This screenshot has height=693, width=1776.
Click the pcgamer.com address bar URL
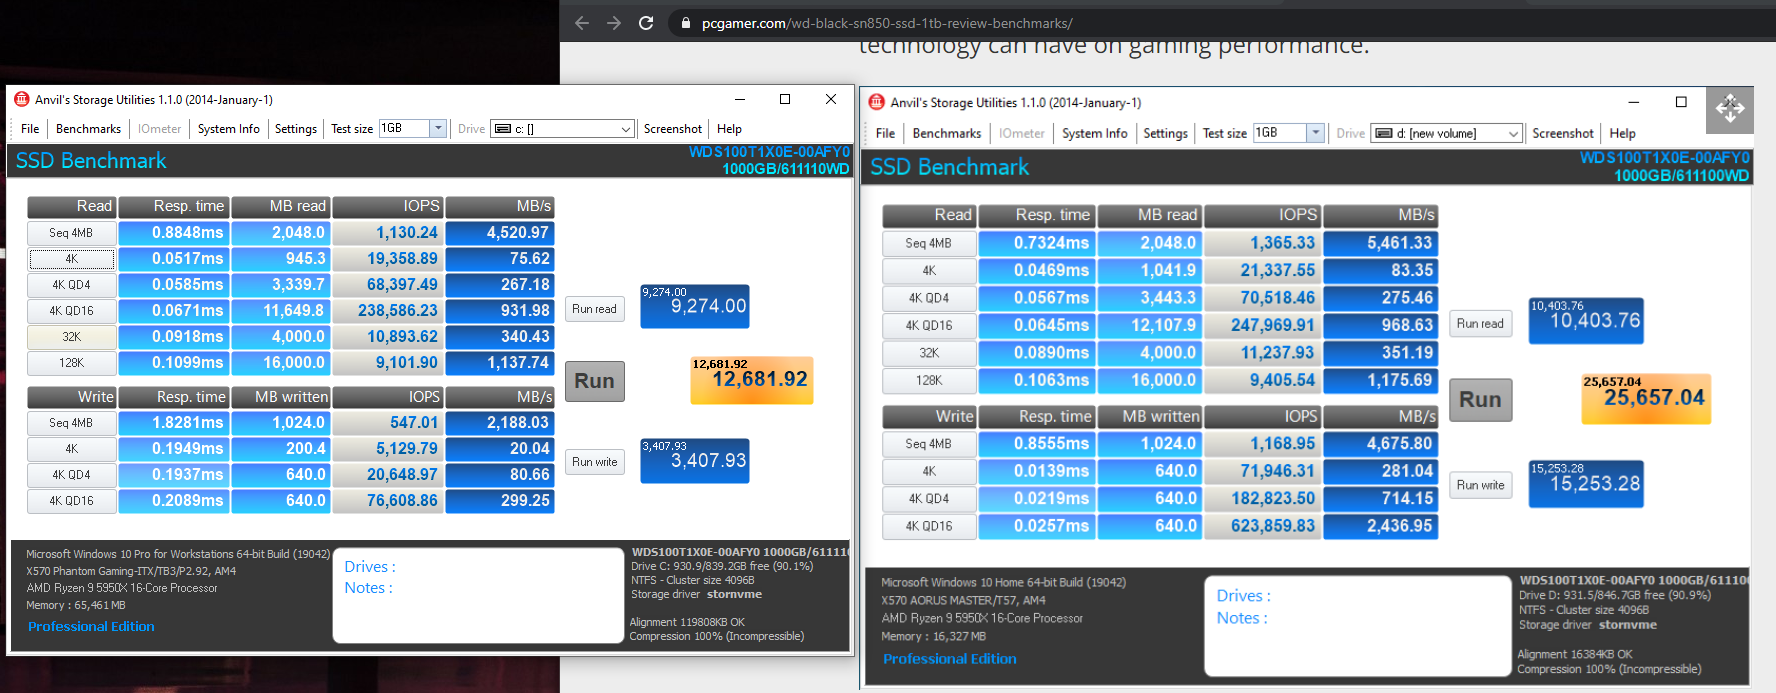tap(887, 23)
